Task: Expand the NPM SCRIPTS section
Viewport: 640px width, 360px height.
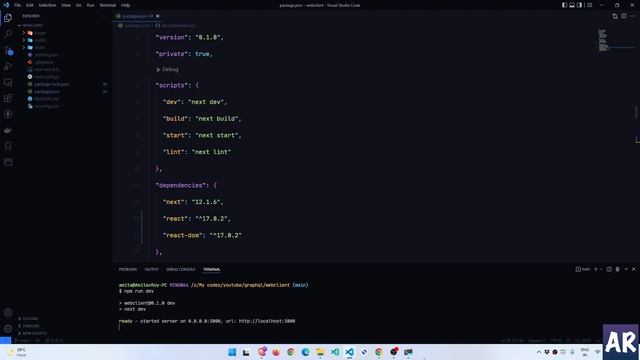Action: tap(33, 333)
